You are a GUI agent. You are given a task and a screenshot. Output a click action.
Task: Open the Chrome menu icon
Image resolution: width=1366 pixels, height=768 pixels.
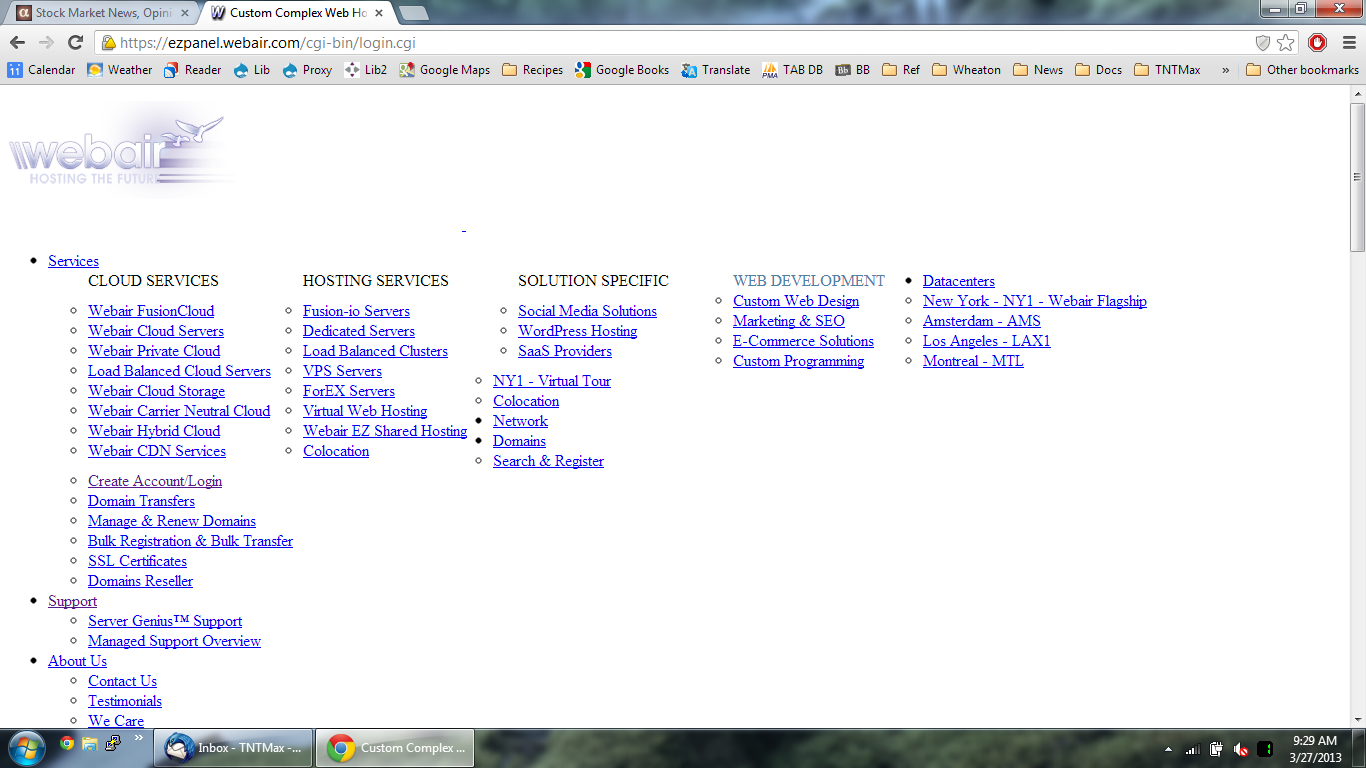coord(1347,43)
